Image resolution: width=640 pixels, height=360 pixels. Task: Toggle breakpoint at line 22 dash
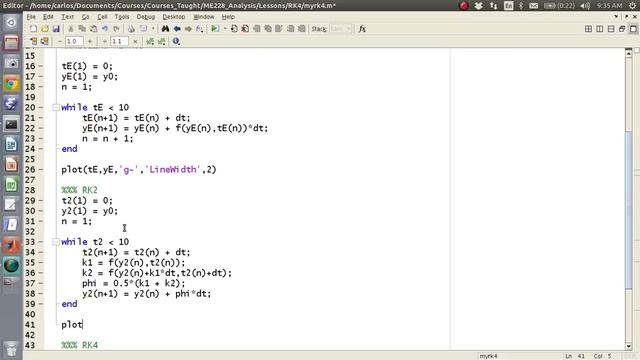tap(41, 128)
